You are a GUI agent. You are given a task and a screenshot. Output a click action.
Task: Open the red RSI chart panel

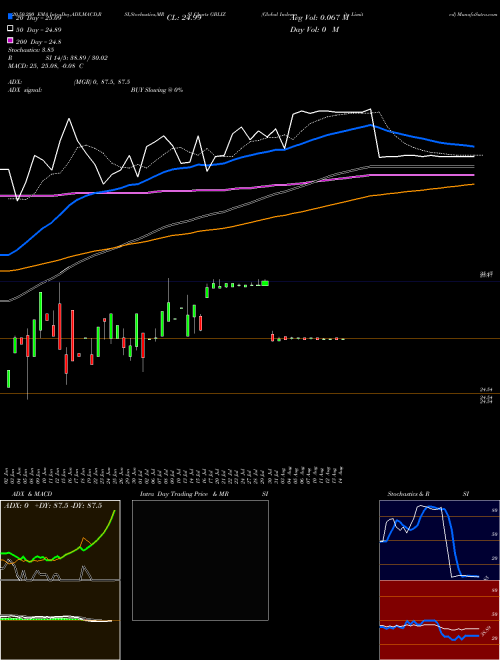tap(439, 620)
